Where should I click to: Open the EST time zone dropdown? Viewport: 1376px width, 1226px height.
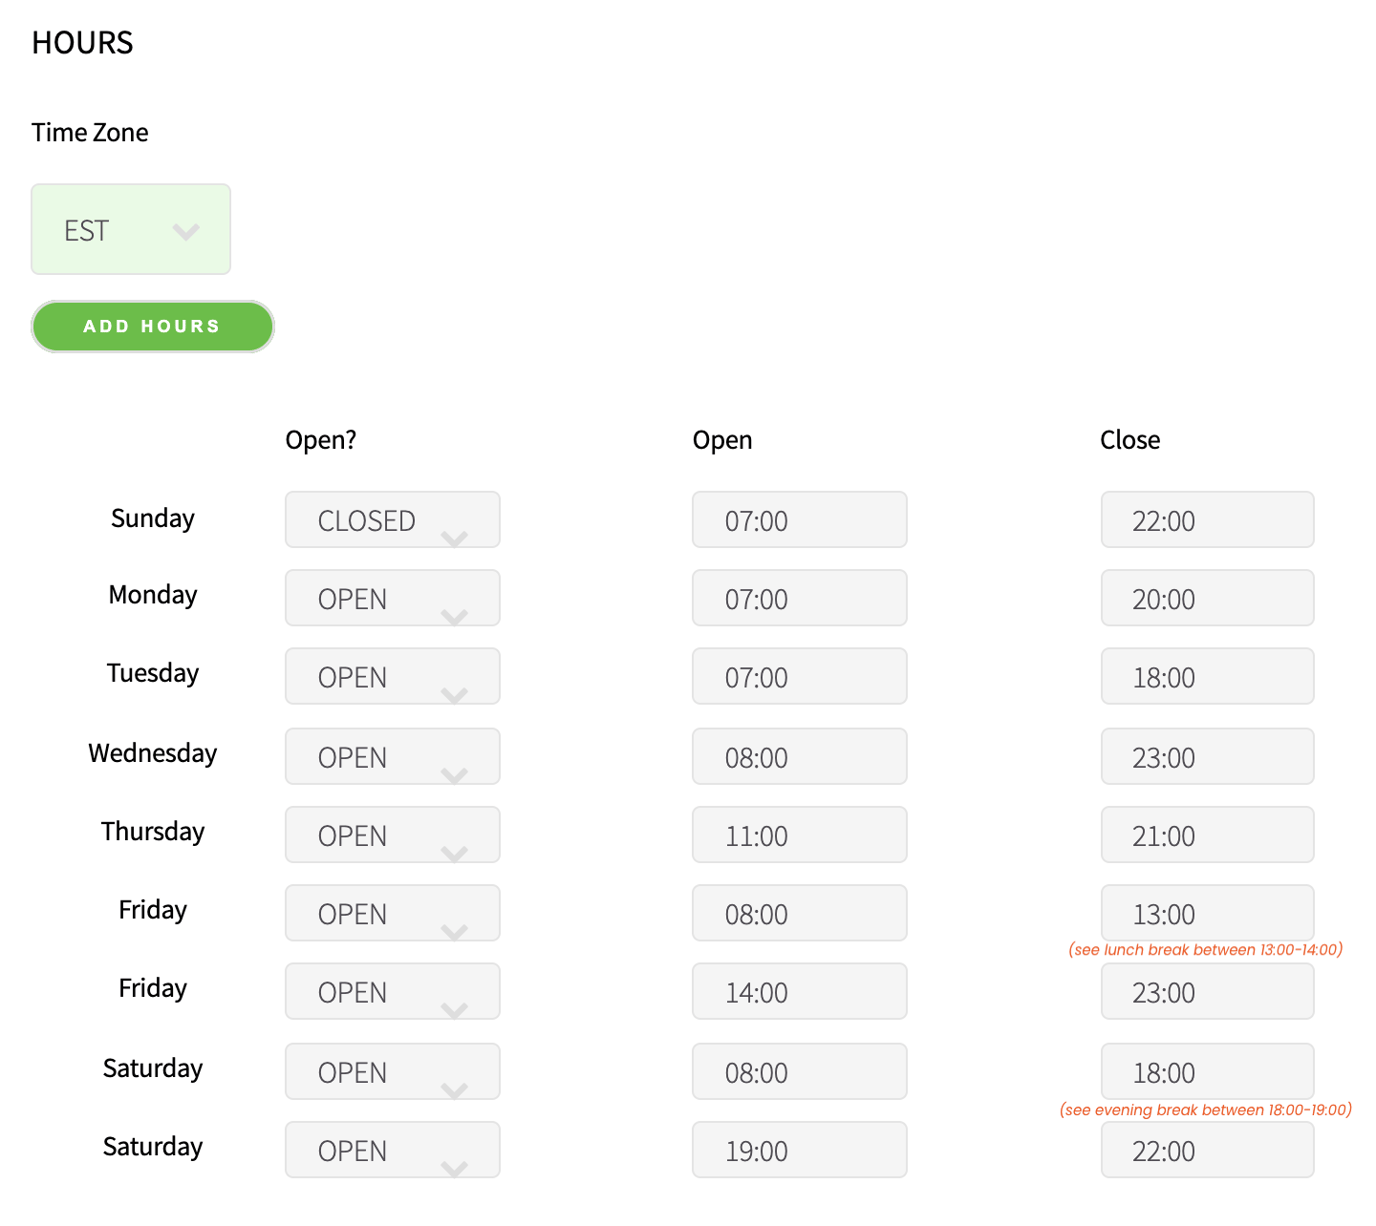click(x=131, y=229)
